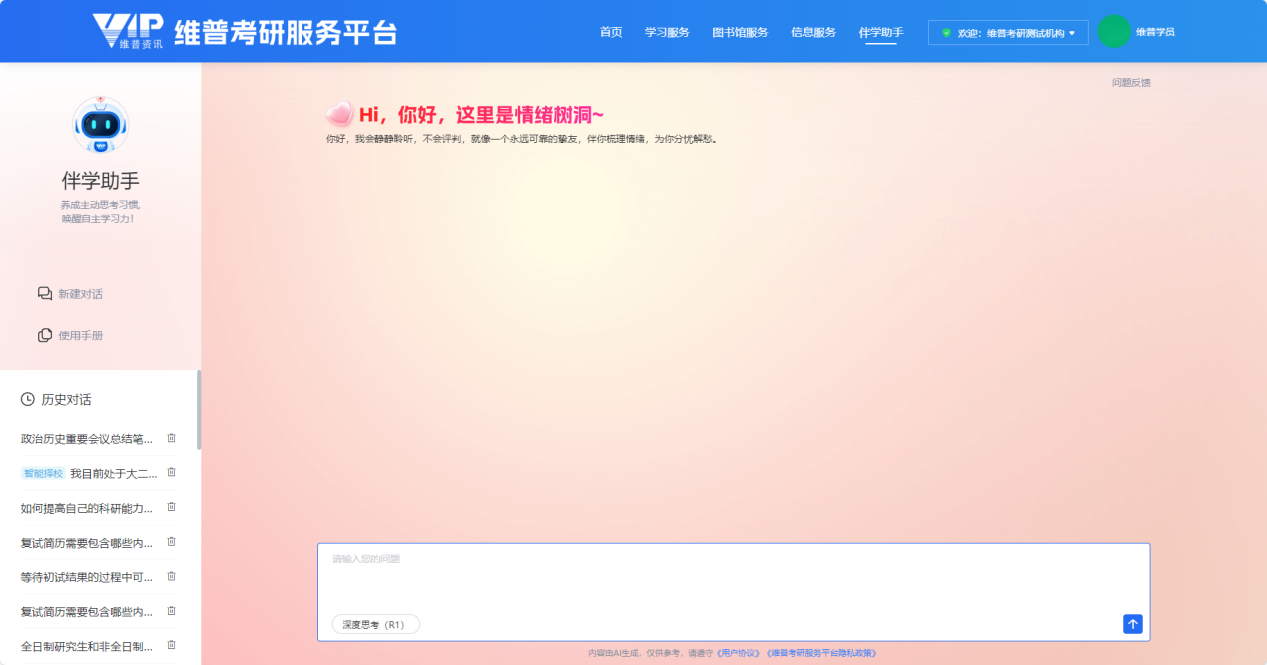Click the green verified shield icon
This screenshot has width=1267, height=665.
point(946,32)
